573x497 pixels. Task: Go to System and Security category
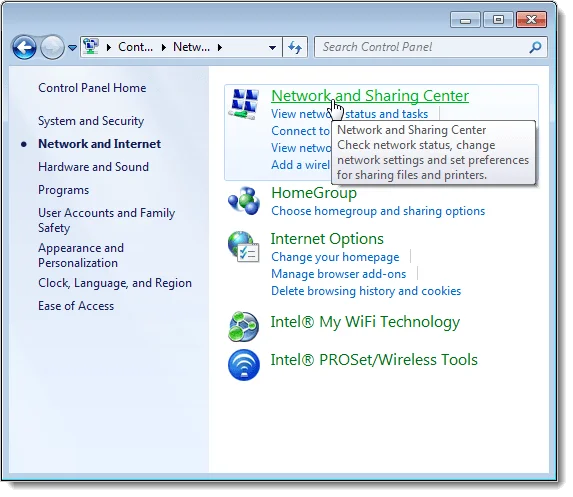(91, 121)
